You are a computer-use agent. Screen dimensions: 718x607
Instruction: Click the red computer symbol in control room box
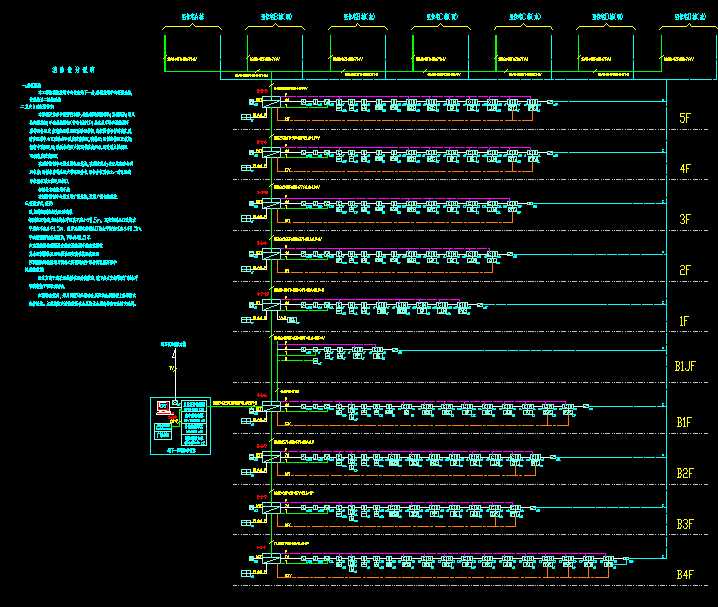(163, 407)
